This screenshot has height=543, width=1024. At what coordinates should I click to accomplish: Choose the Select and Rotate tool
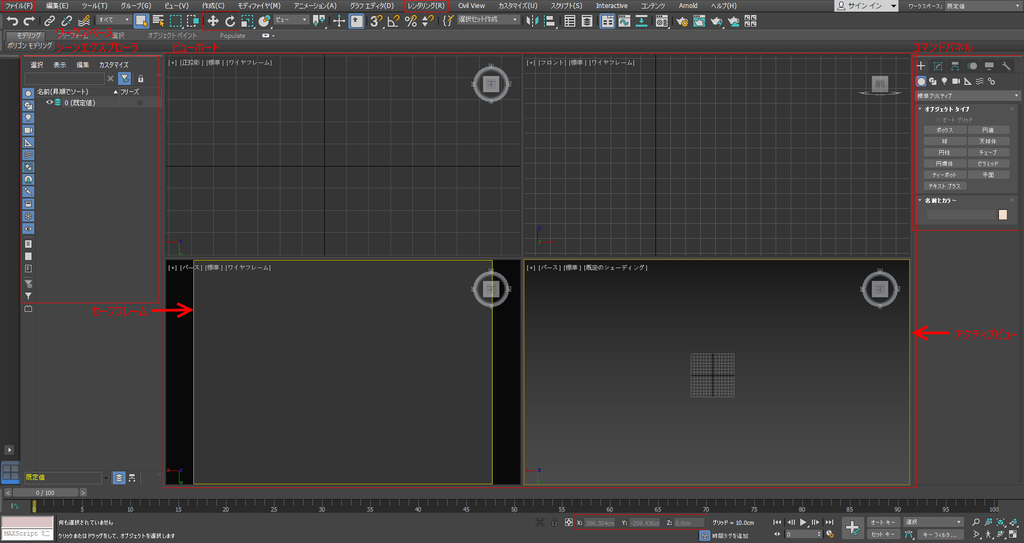tap(230, 21)
